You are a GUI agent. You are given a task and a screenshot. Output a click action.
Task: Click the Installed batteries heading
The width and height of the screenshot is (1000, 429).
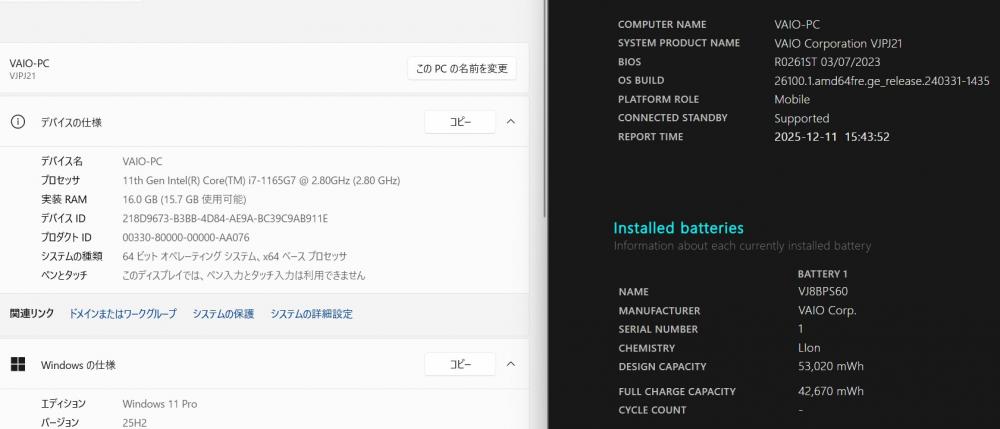click(x=679, y=228)
